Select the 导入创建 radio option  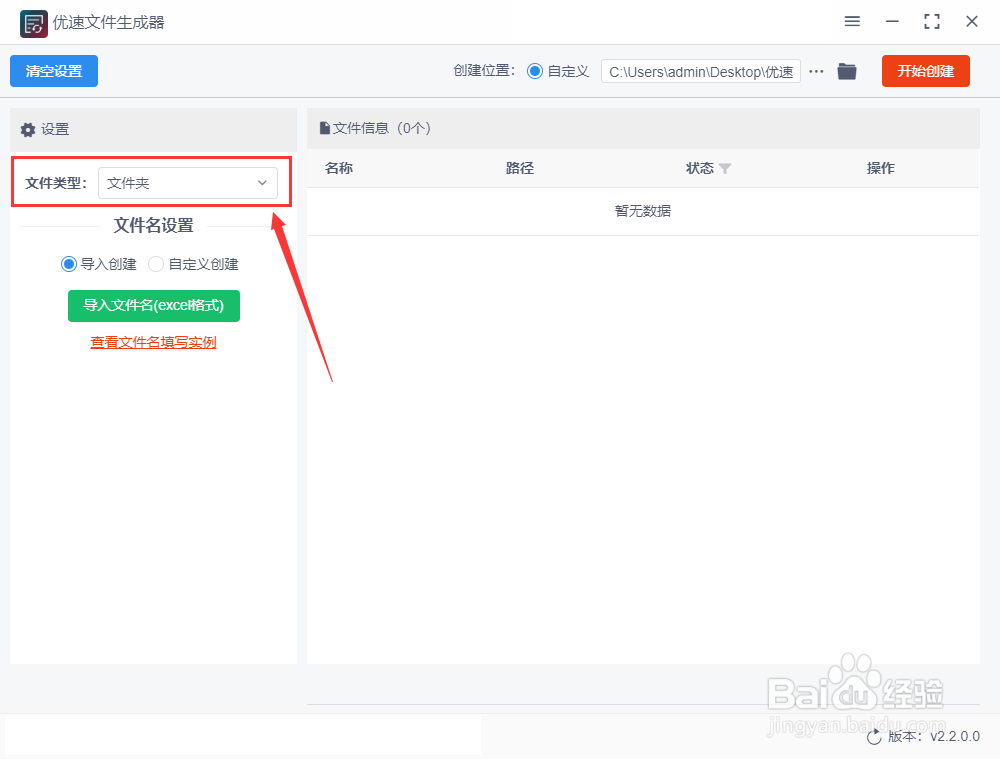coord(69,264)
